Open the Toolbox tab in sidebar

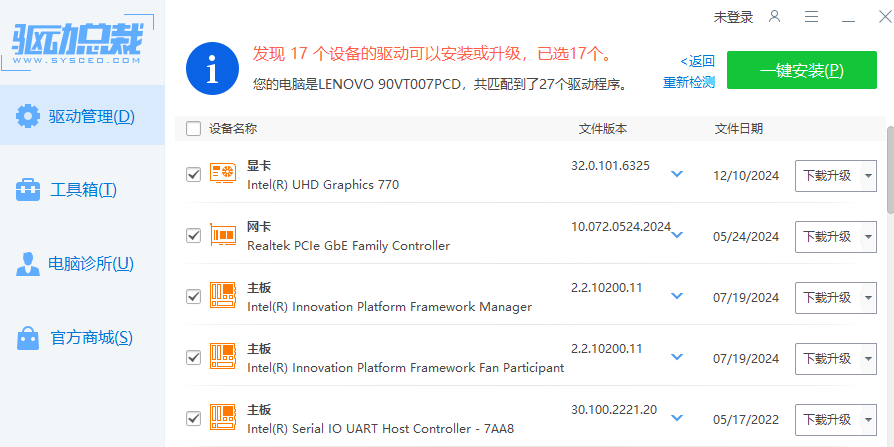tap(83, 190)
